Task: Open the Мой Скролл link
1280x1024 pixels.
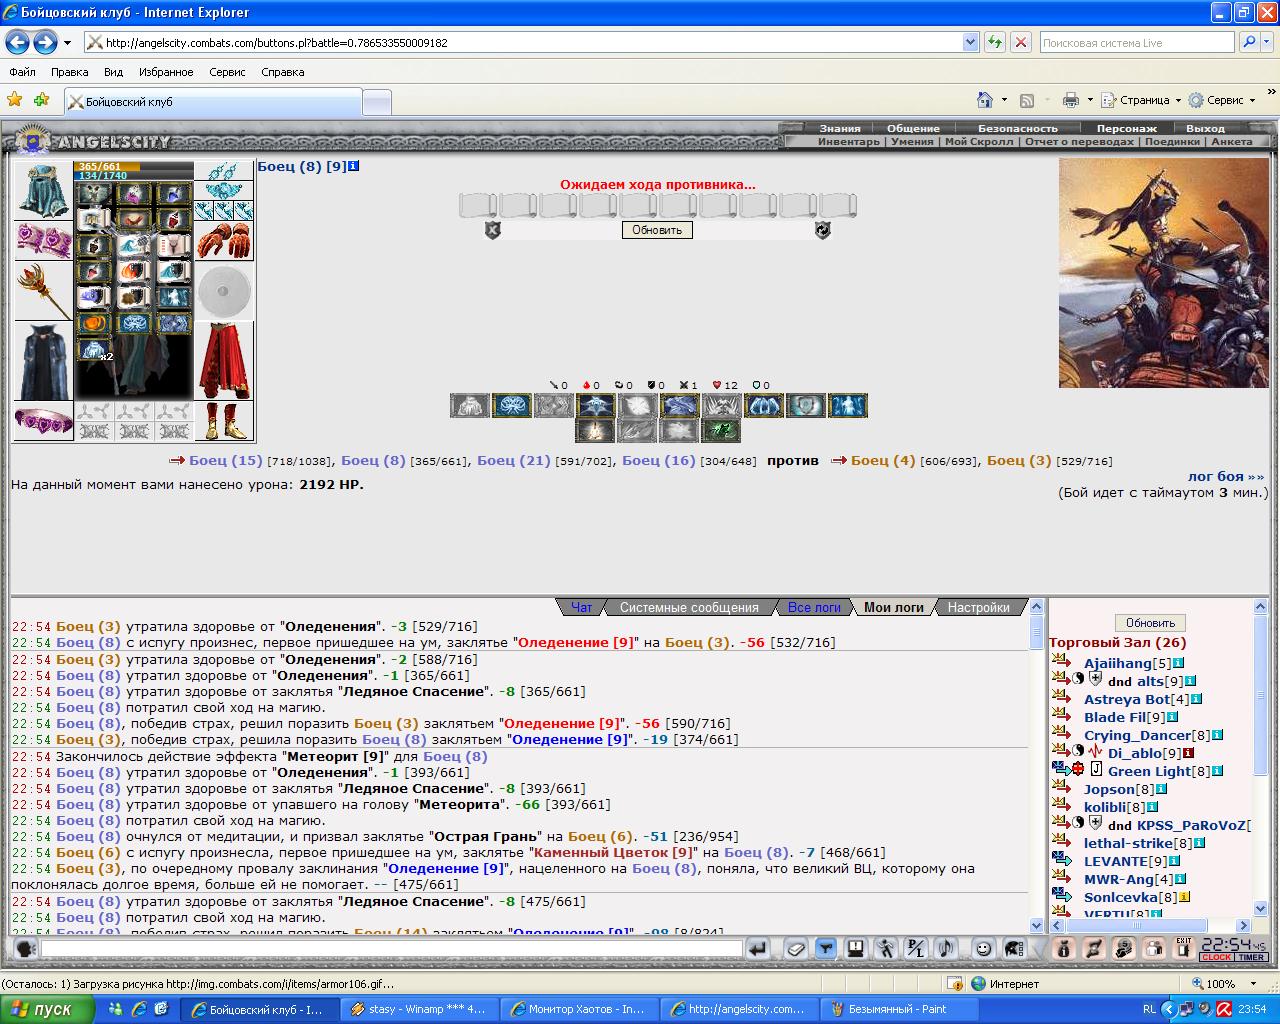Action: click(x=979, y=142)
